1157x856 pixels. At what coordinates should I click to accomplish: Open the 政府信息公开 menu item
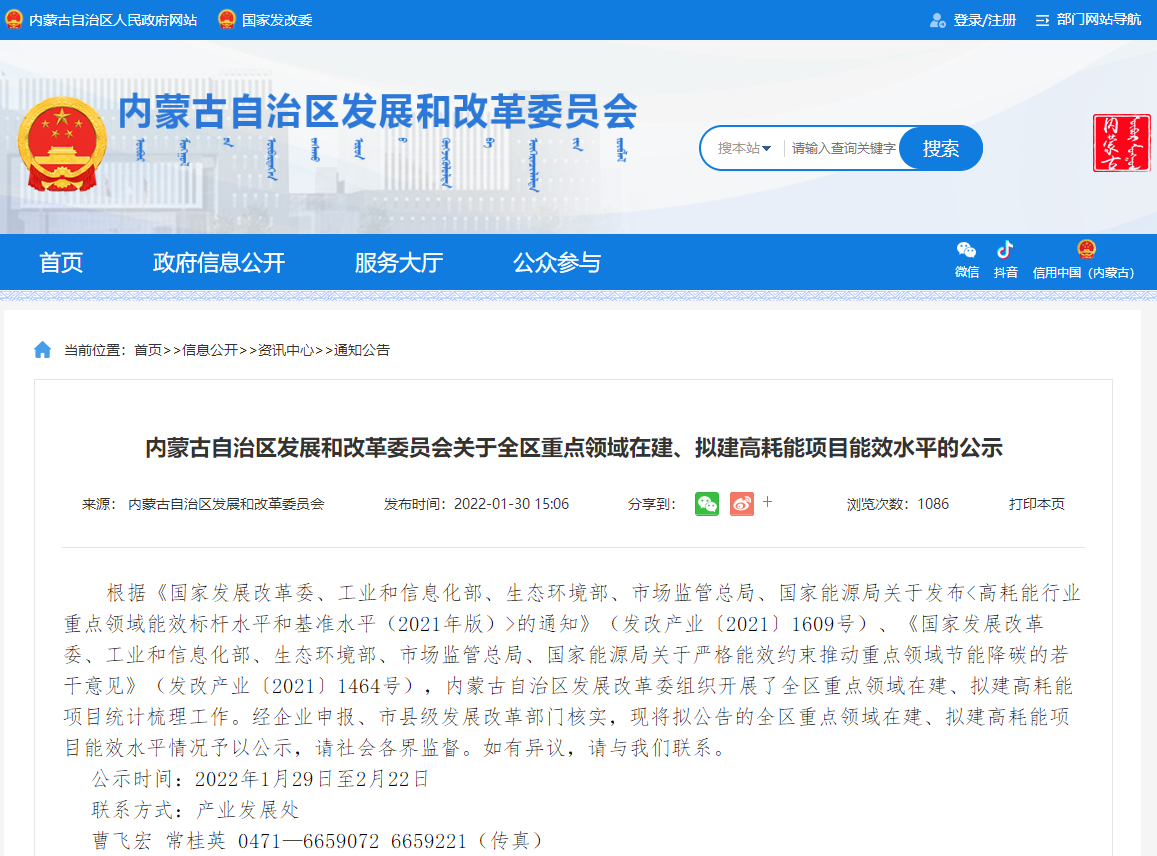click(219, 263)
